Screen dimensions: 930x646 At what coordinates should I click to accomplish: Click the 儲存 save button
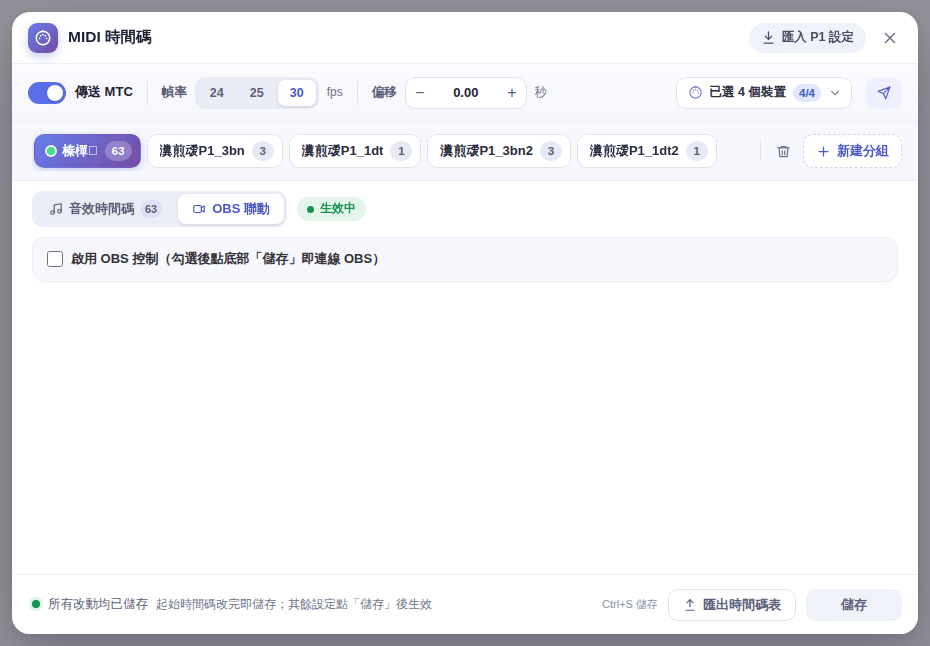(853, 604)
